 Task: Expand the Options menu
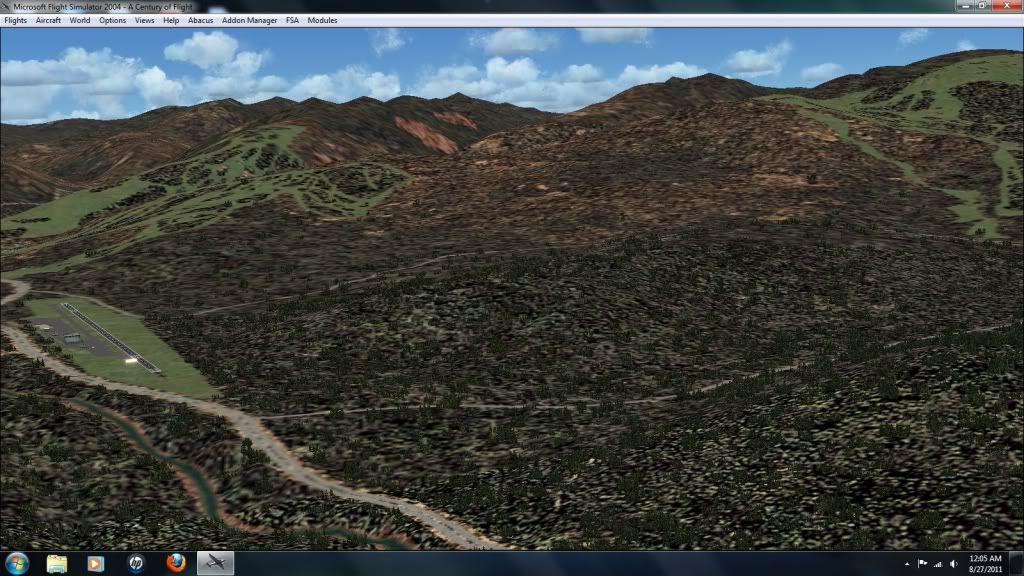coord(112,20)
